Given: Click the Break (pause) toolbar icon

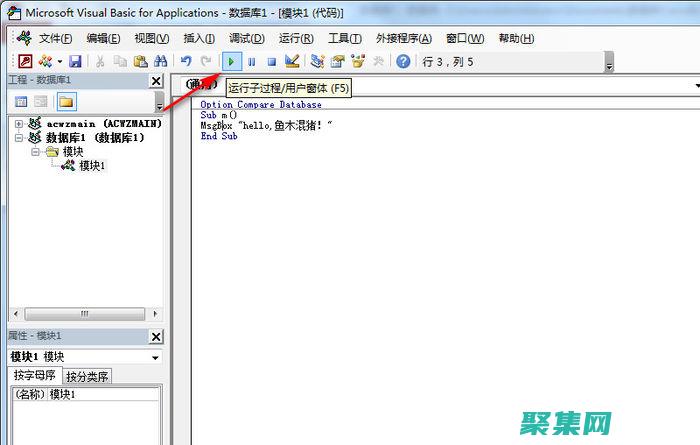Looking at the screenshot, I should tap(251, 62).
